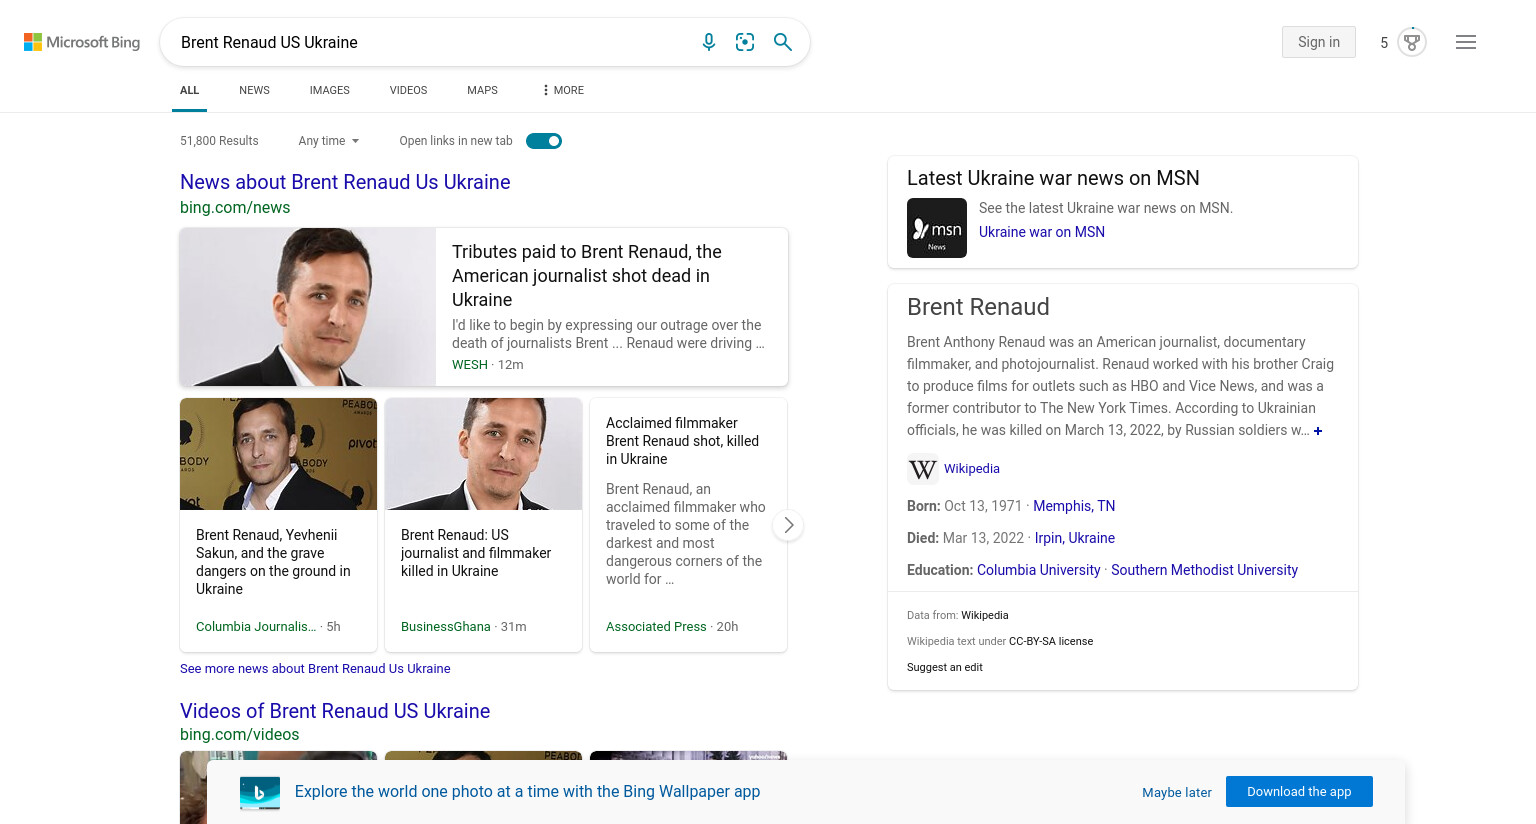Viewport: 1536px width, 824px height.
Task: Click bing.com/news URL text
Action: (x=235, y=208)
